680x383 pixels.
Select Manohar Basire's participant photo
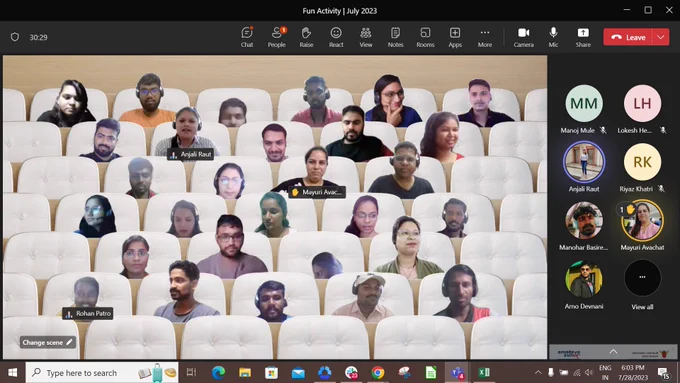coord(584,220)
